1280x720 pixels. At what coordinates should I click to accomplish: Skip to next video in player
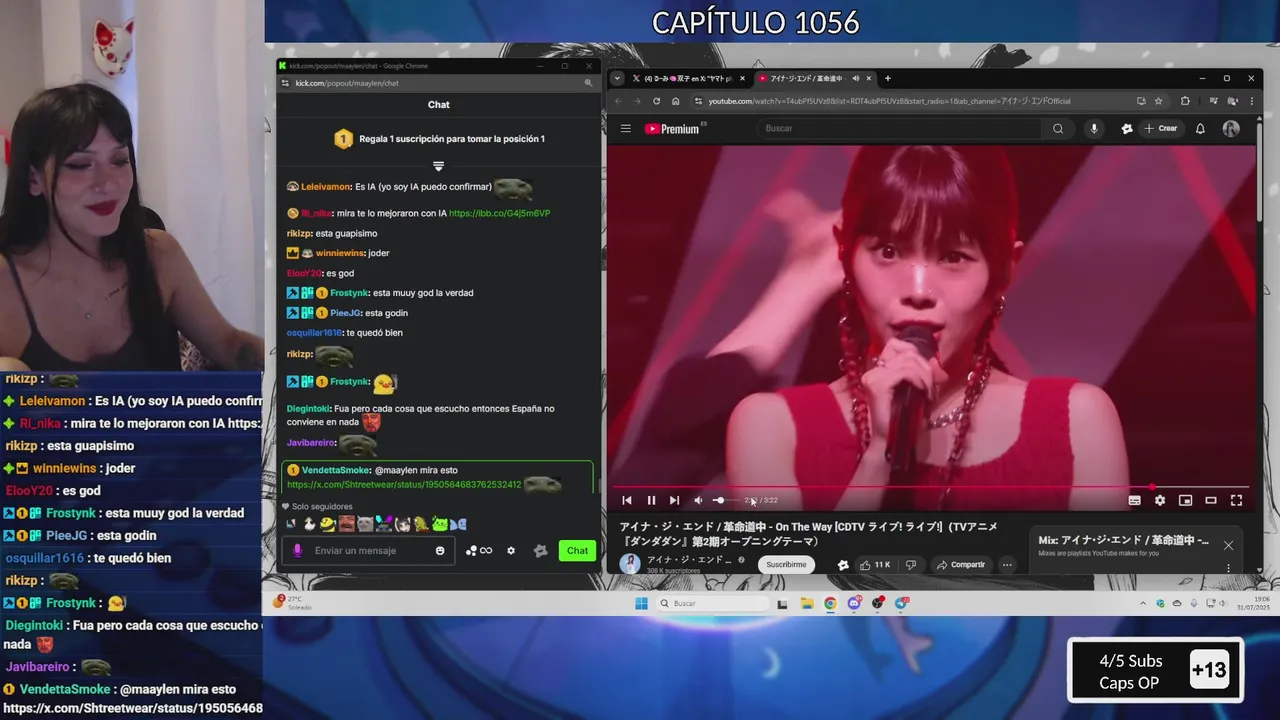click(x=674, y=500)
